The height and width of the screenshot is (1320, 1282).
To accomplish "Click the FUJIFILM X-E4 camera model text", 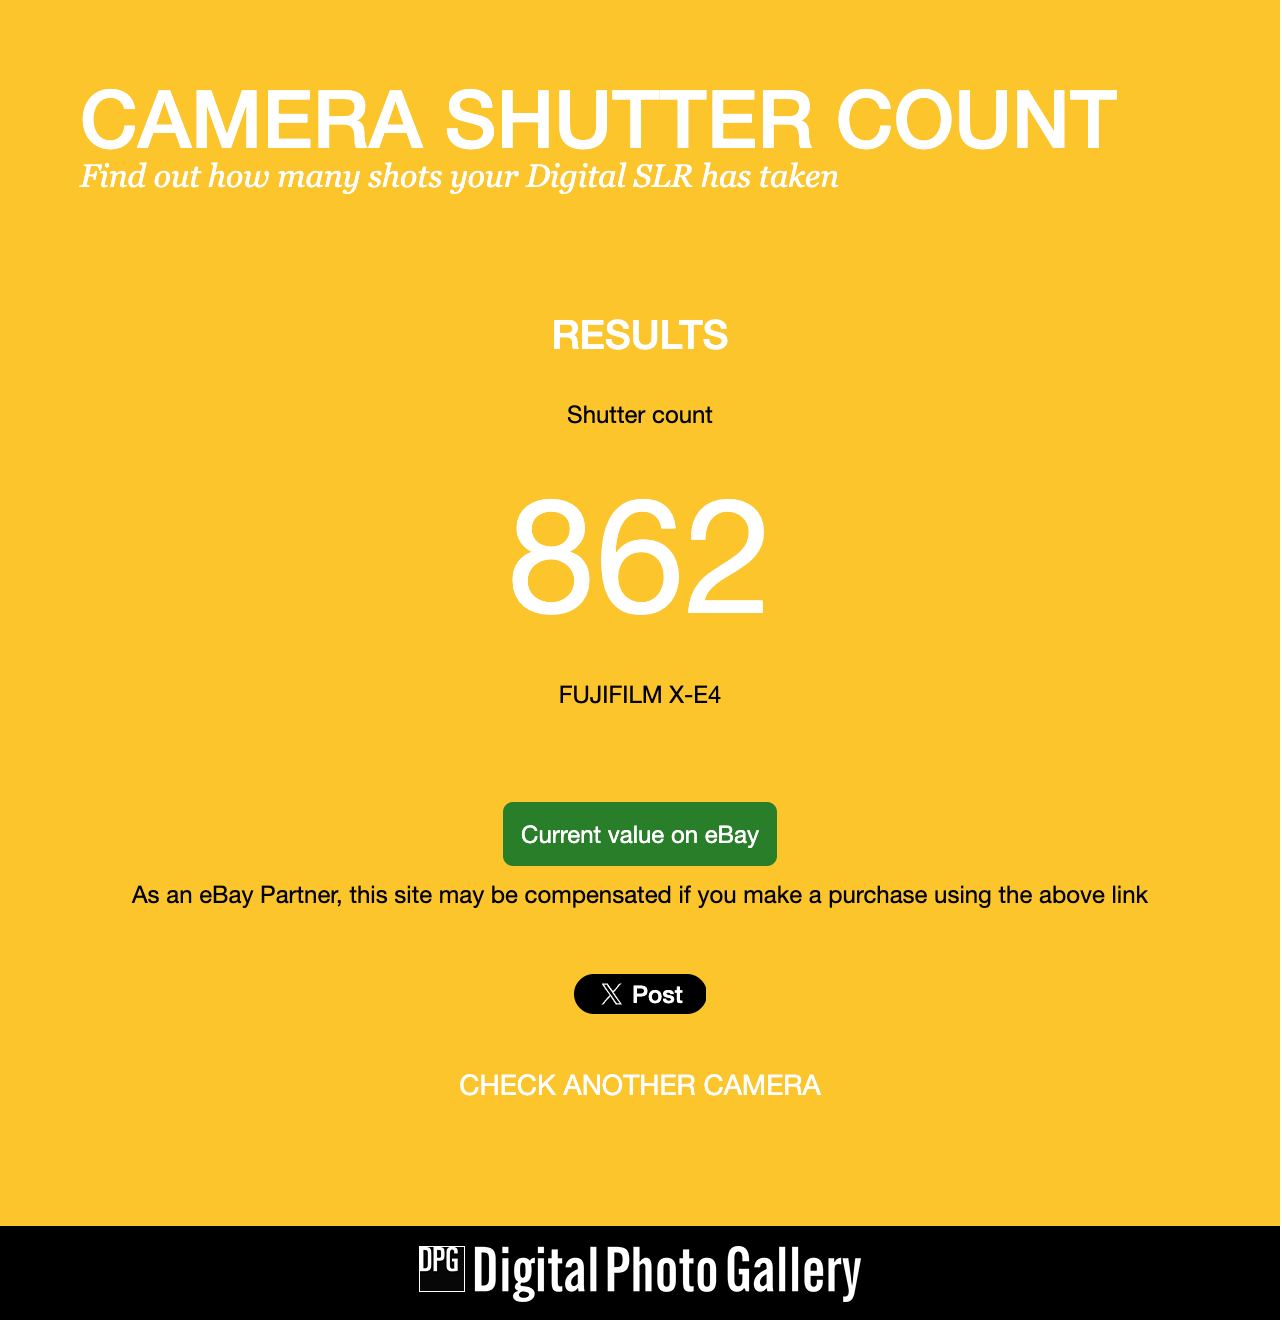I will click(x=640, y=695).
